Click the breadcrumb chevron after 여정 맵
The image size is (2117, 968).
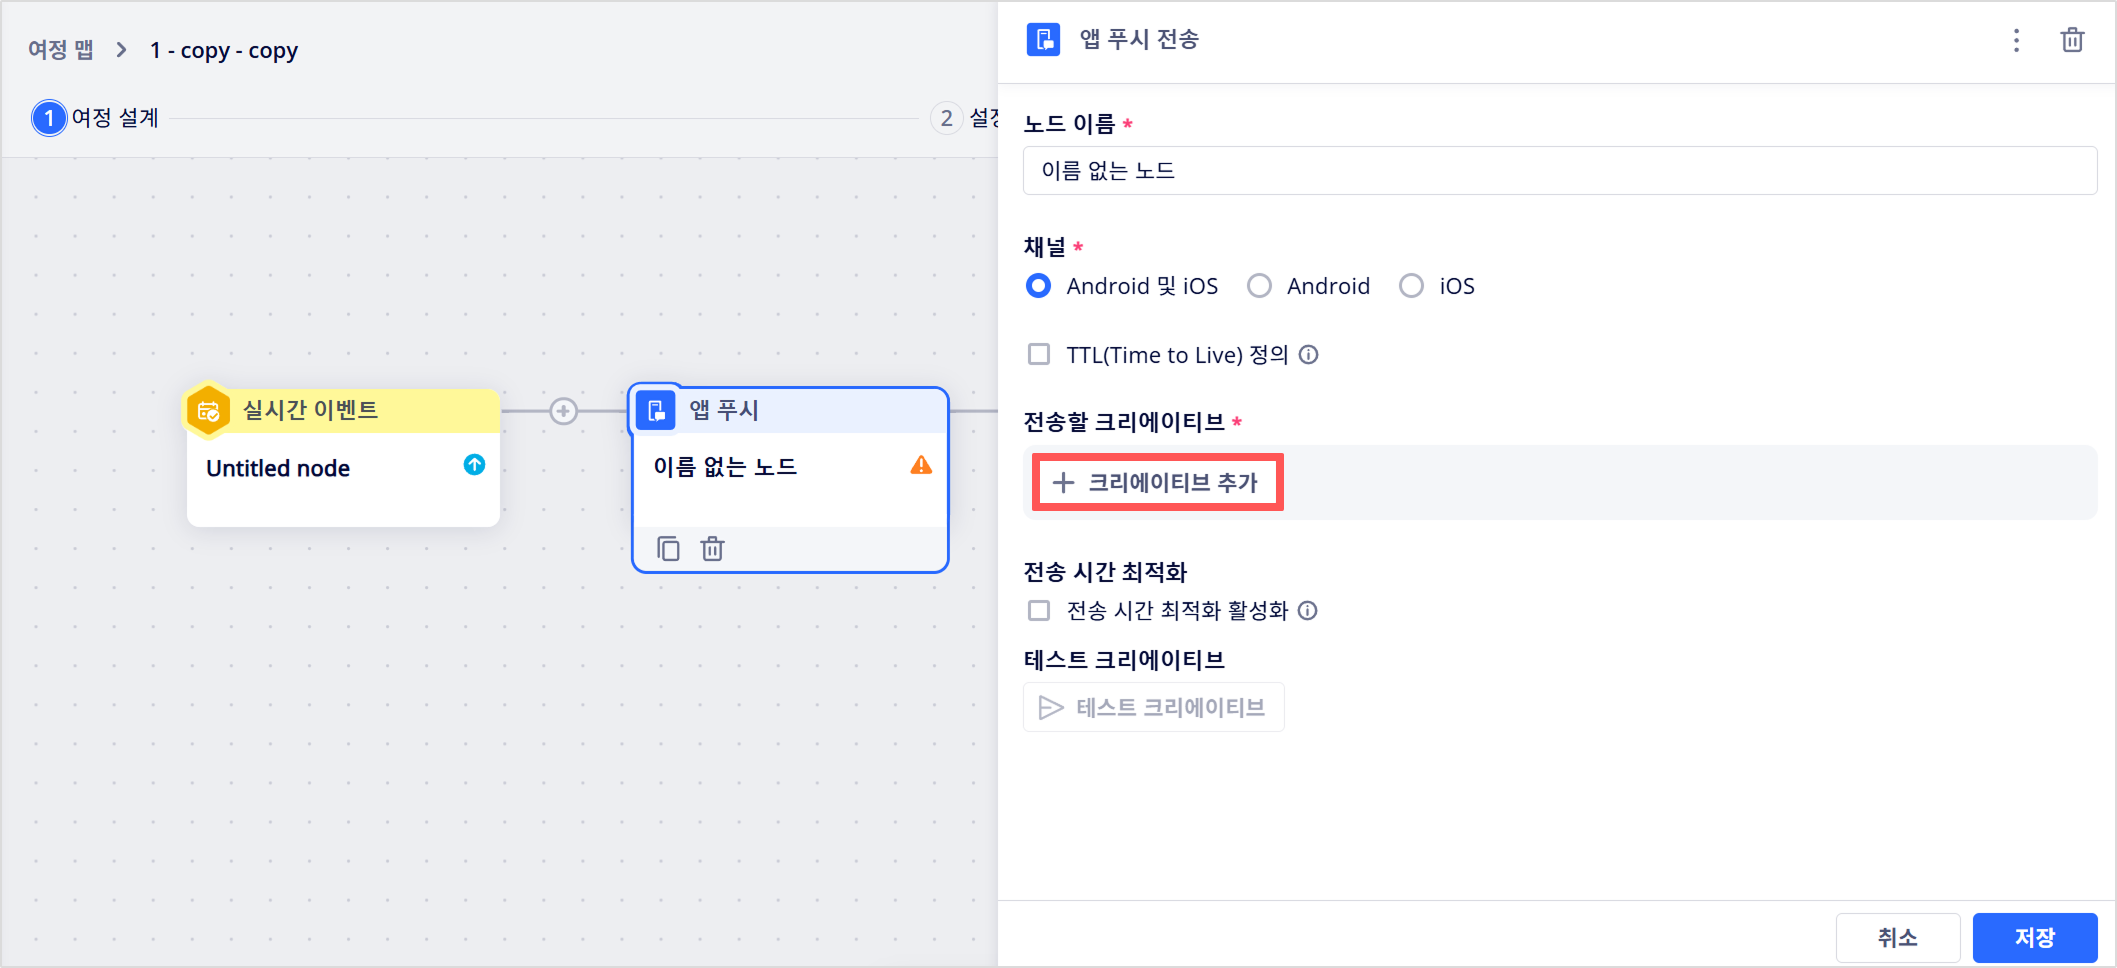[122, 50]
